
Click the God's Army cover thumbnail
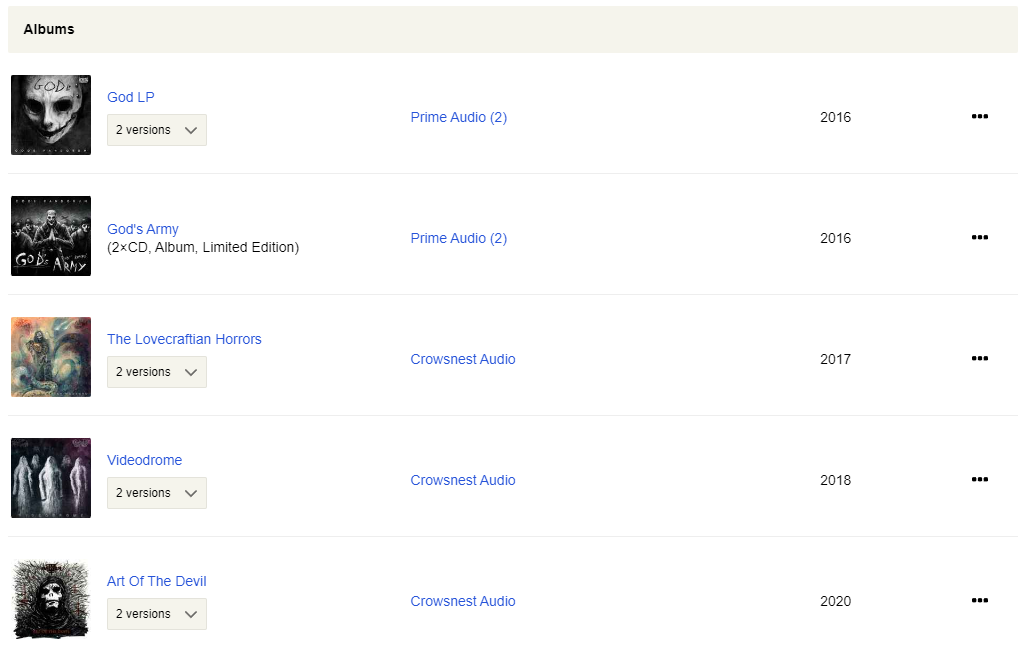[51, 236]
